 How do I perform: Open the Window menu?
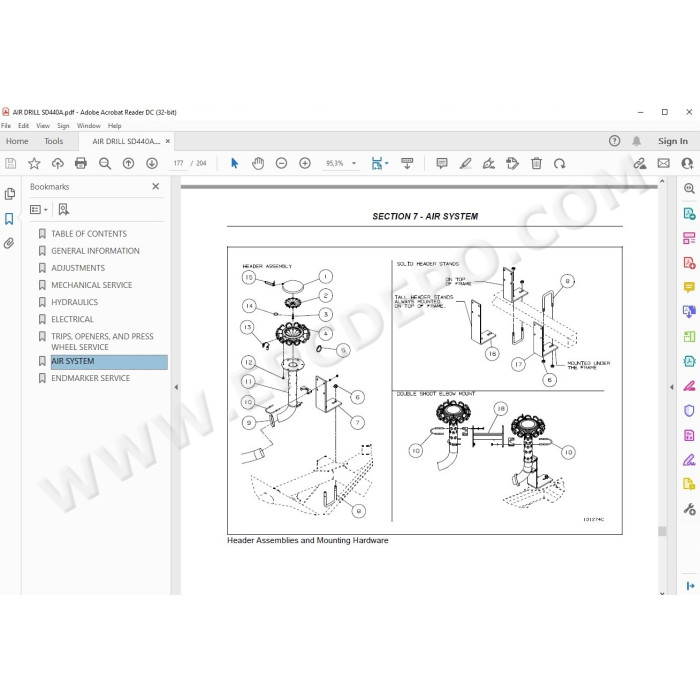click(x=88, y=126)
